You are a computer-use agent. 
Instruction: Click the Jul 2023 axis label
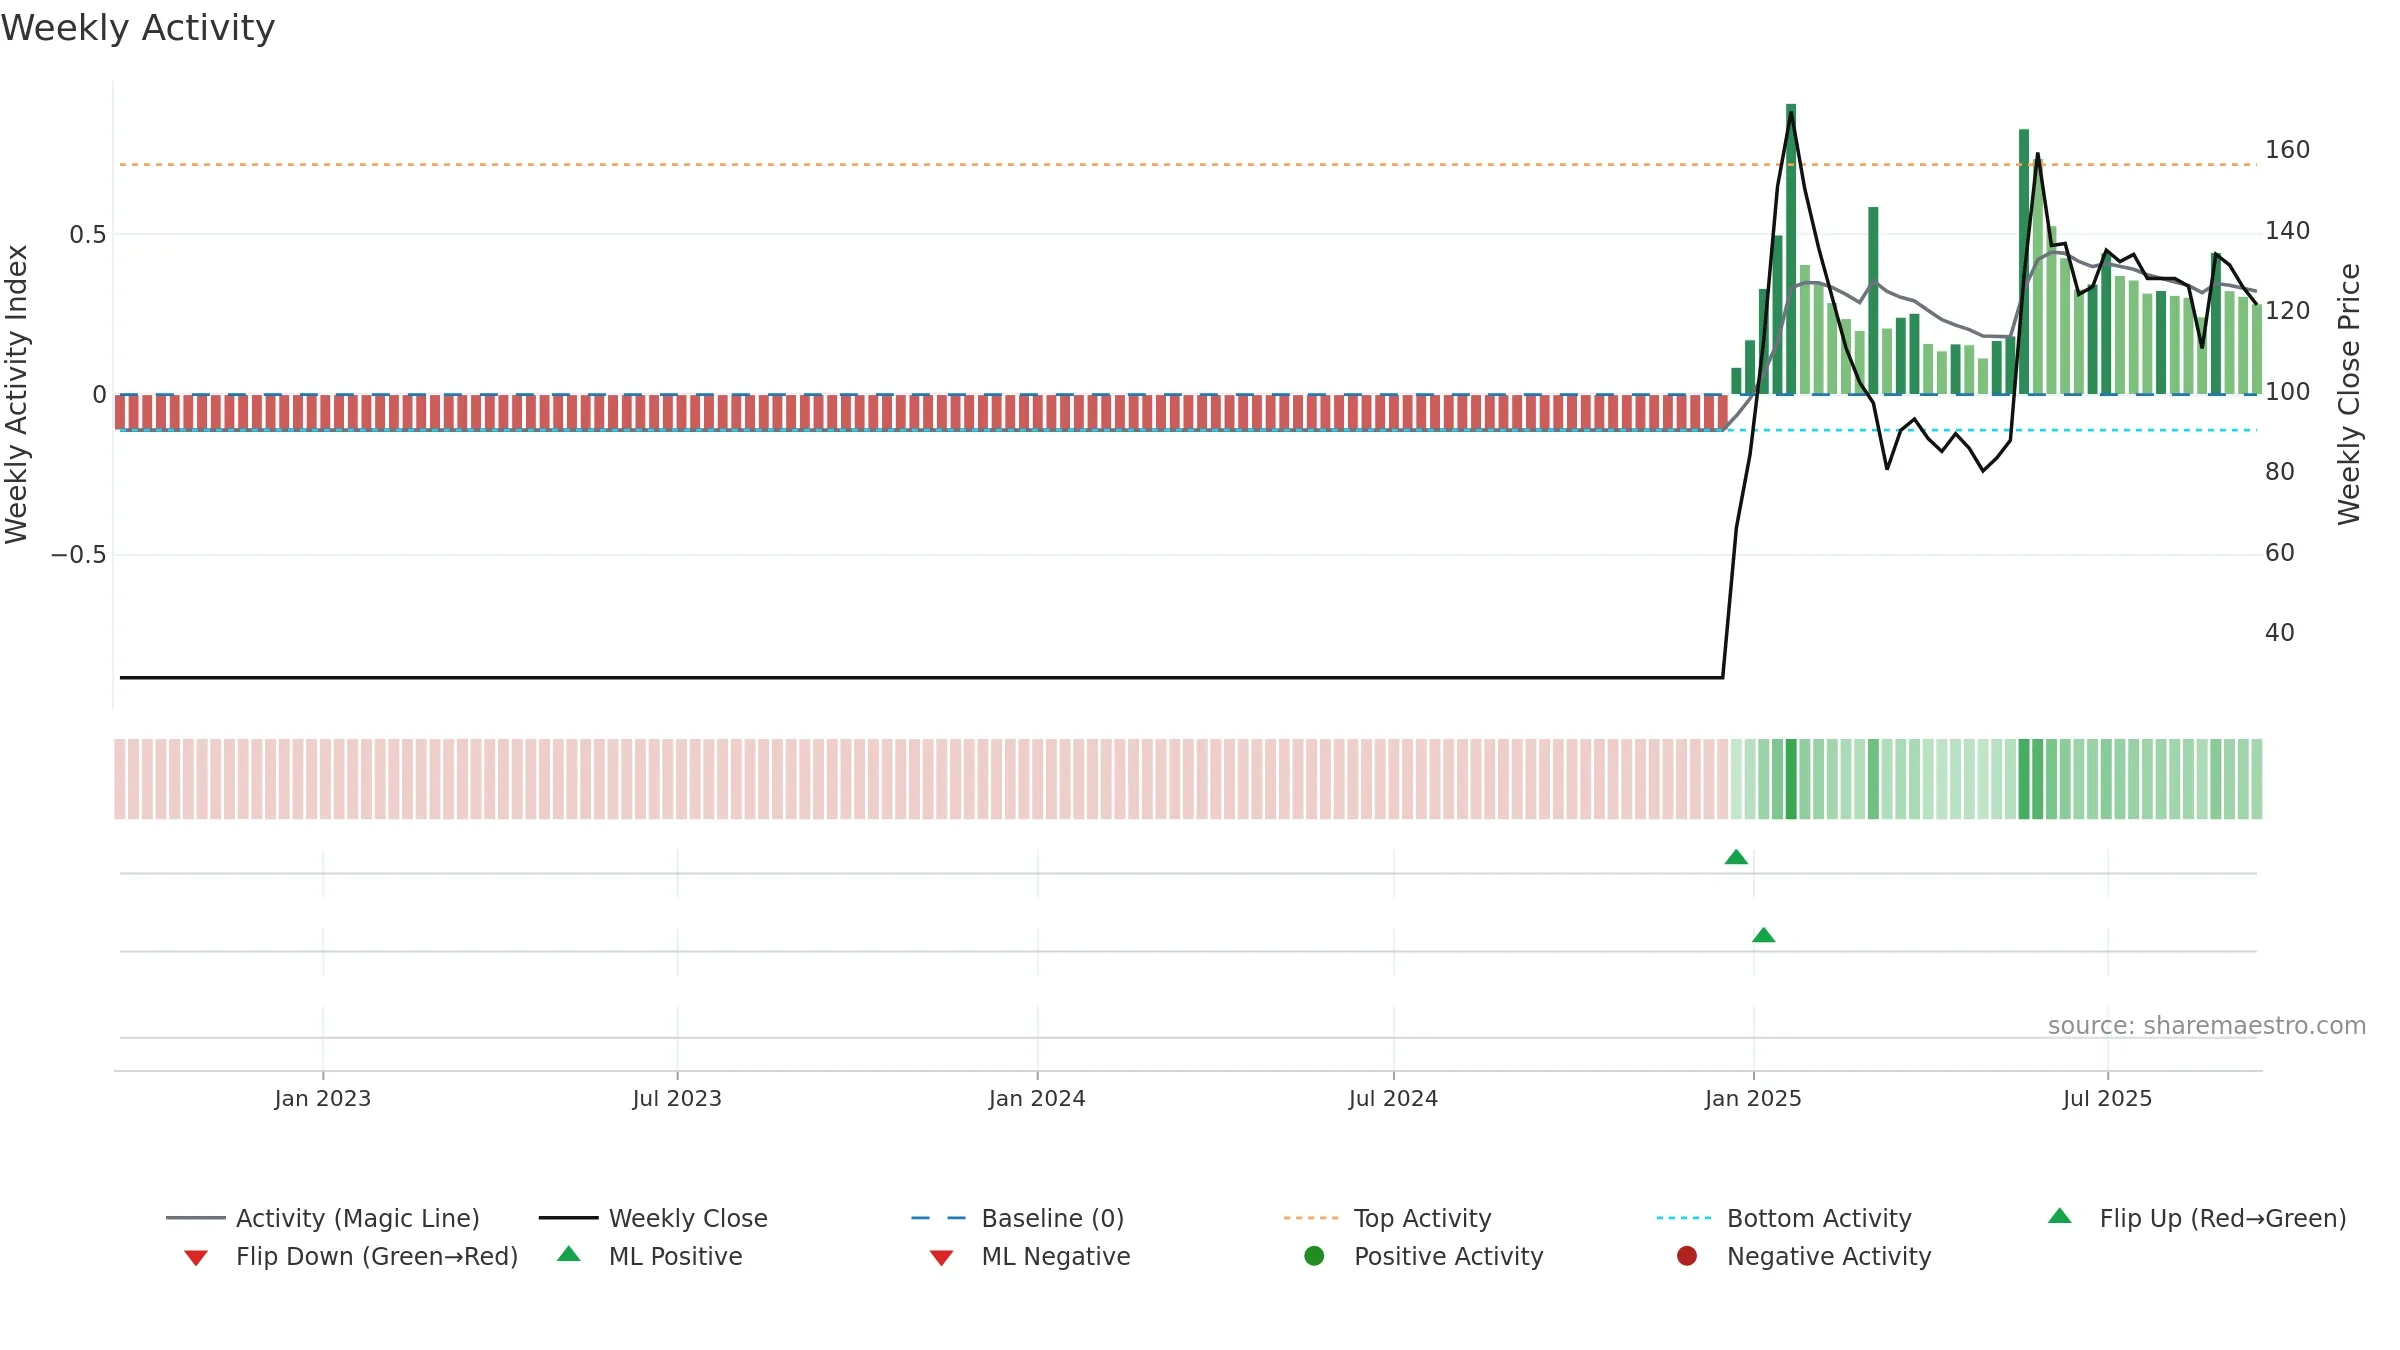[677, 1099]
